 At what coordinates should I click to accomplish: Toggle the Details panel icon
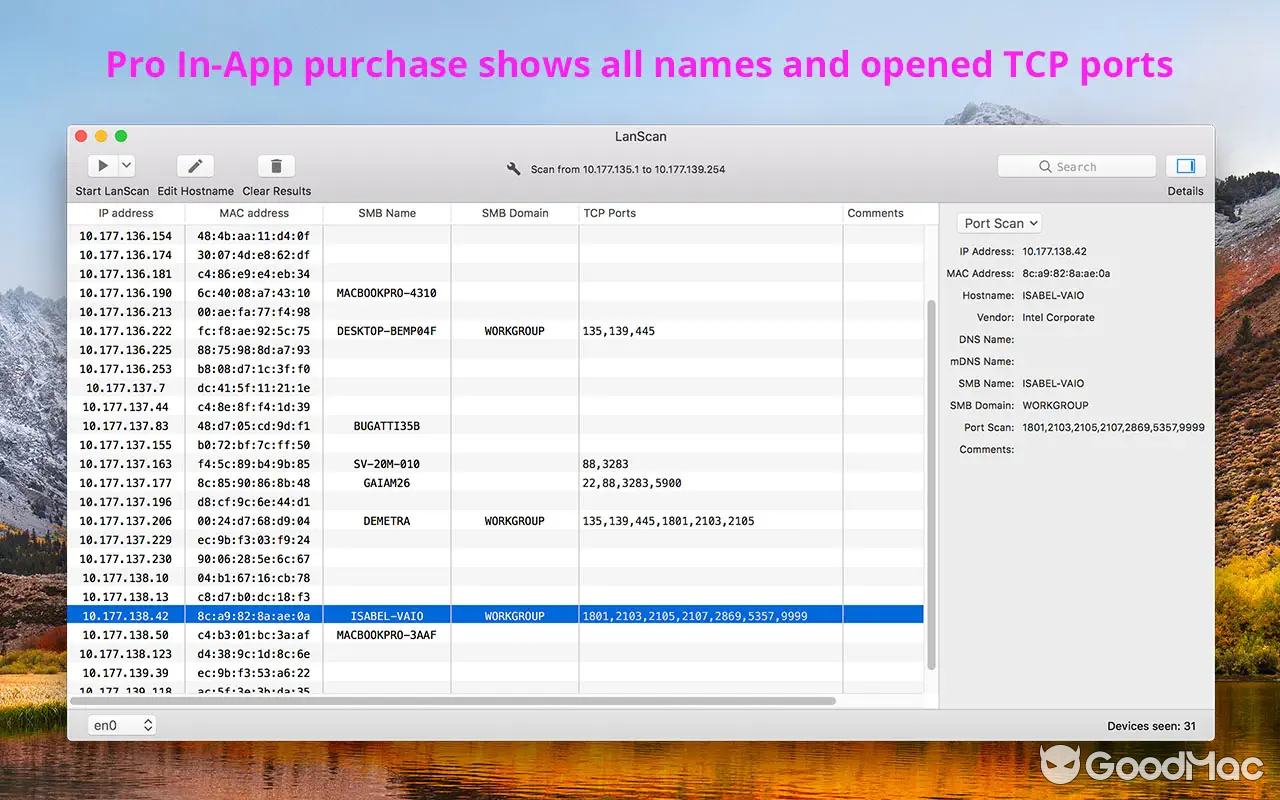click(x=1185, y=165)
